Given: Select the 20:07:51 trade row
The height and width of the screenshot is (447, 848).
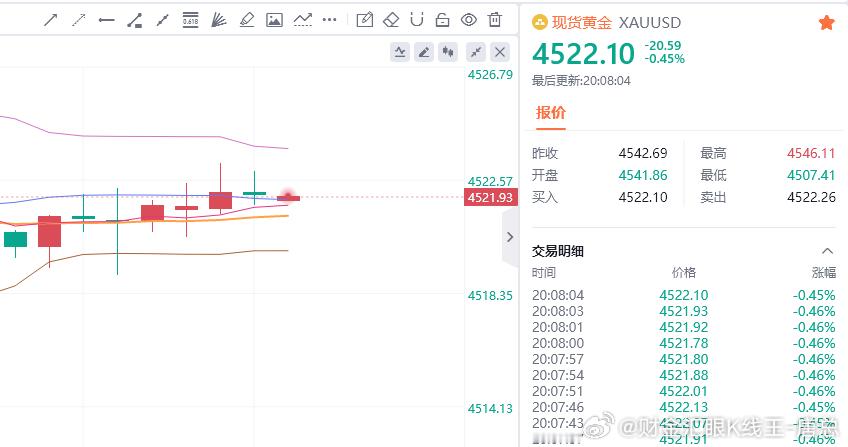Looking at the screenshot, I should pos(684,391).
